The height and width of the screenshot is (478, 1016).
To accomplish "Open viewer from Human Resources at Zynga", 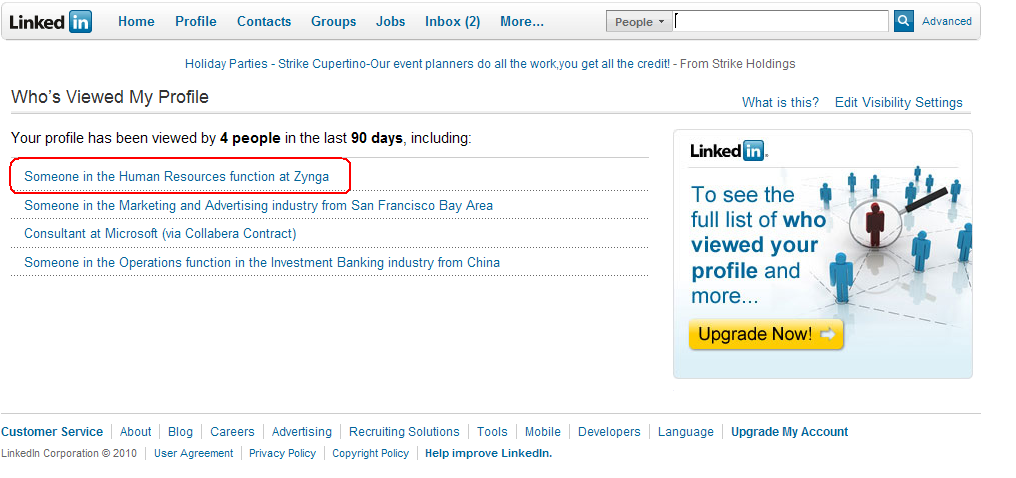I will (176, 176).
